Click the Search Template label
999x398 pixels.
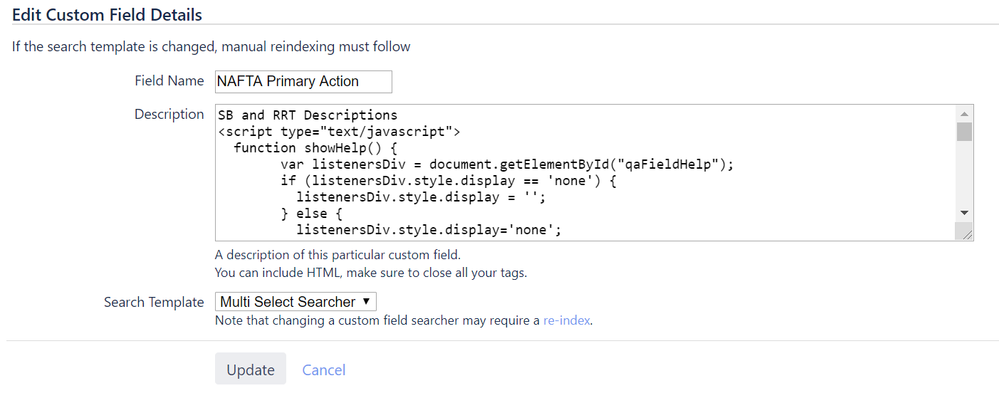[154, 302]
